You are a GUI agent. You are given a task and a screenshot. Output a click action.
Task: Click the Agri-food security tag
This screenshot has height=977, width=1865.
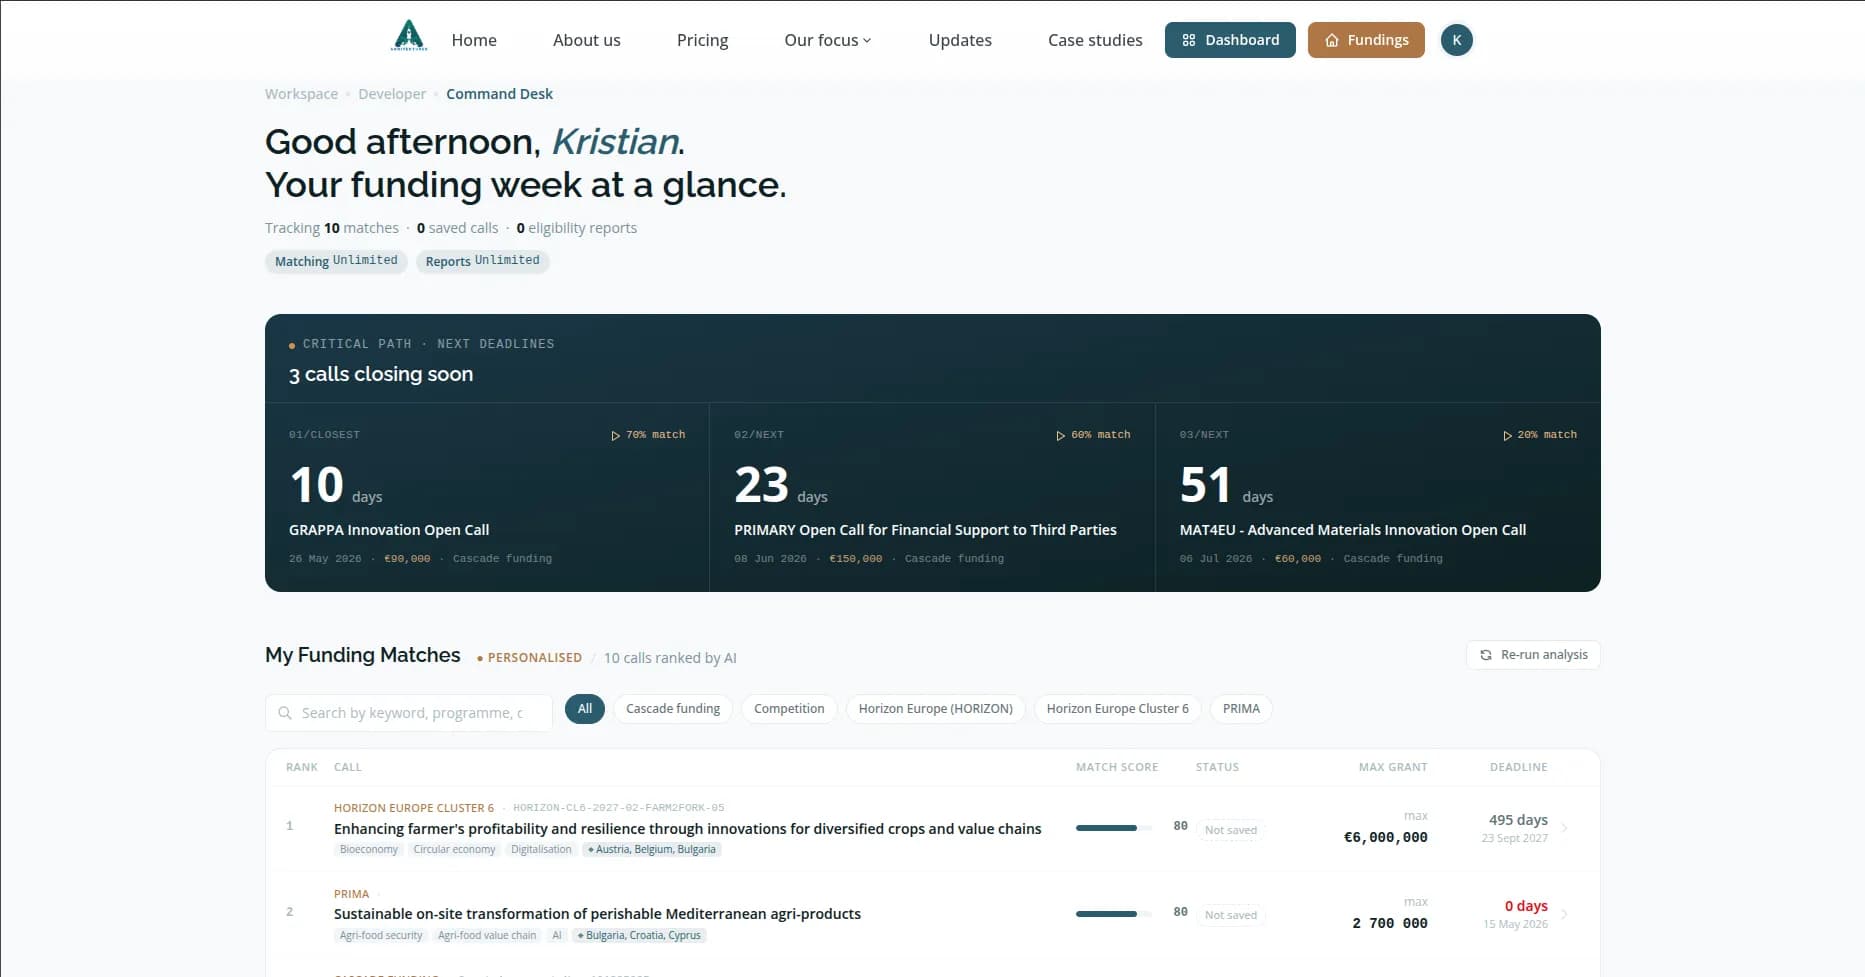click(x=381, y=936)
